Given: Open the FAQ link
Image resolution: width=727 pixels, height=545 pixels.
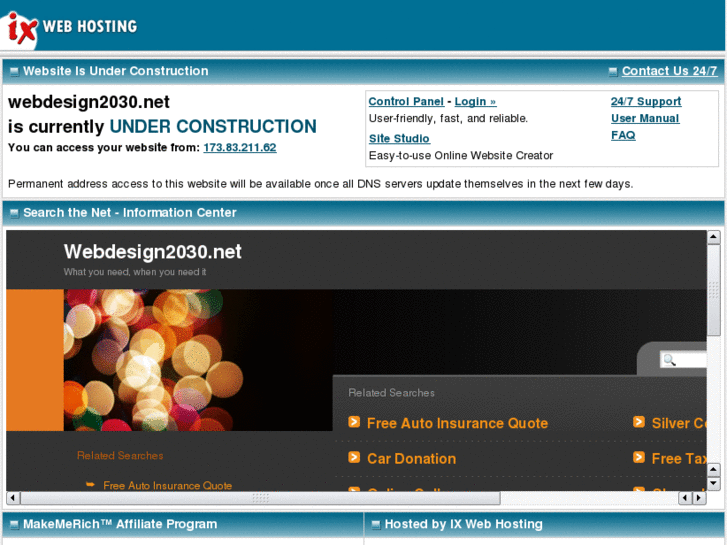Looking at the screenshot, I should 623,135.
